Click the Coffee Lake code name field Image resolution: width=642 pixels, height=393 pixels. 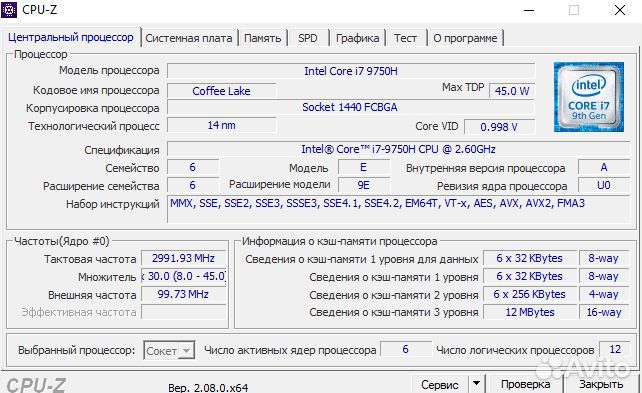point(222,91)
